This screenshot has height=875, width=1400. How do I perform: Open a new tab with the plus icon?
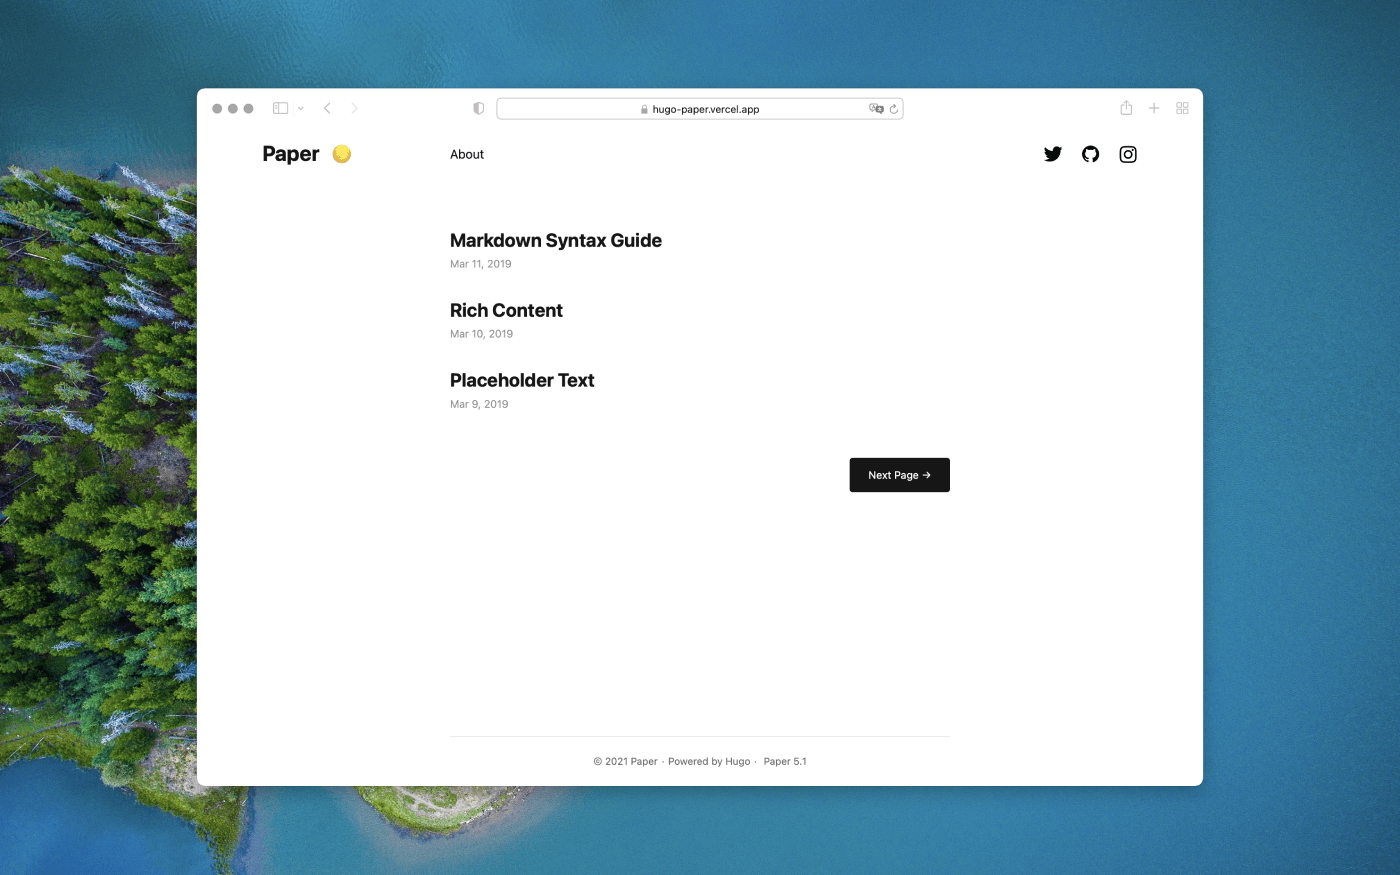[x=1154, y=108]
